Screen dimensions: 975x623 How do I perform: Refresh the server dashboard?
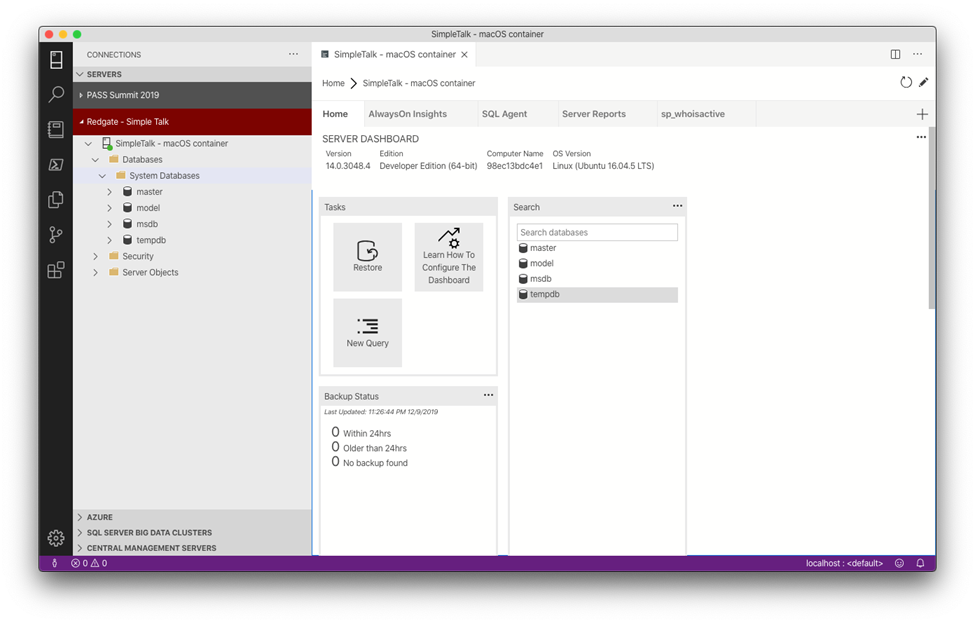point(906,82)
